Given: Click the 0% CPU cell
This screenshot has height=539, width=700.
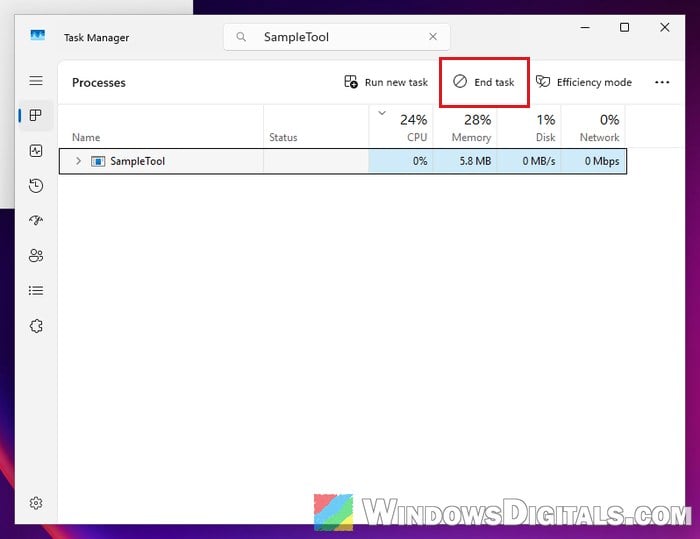Looking at the screenshot, I should pos(400,161).
